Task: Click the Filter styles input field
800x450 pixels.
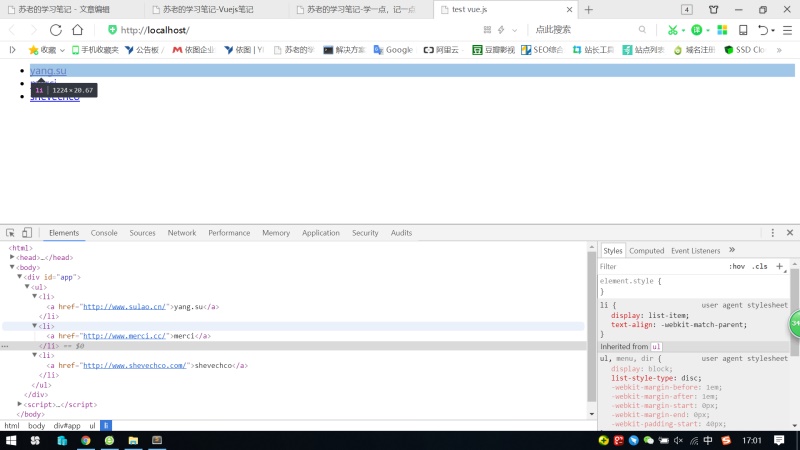Action: point(661,266)
